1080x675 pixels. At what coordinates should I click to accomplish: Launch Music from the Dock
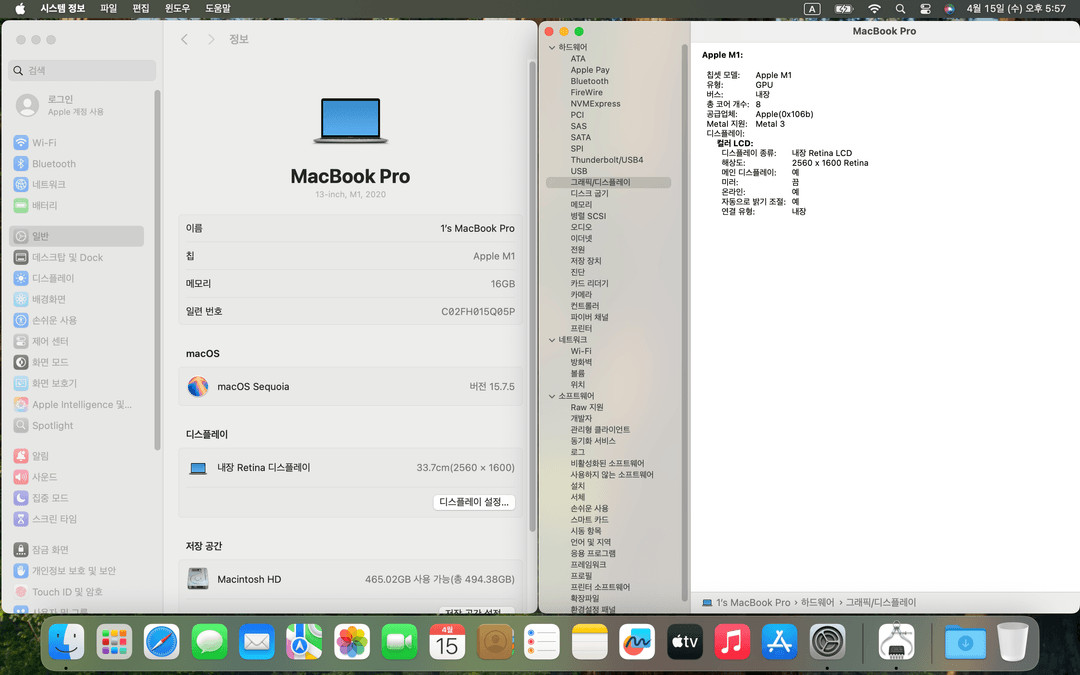(x=732, y=642)
